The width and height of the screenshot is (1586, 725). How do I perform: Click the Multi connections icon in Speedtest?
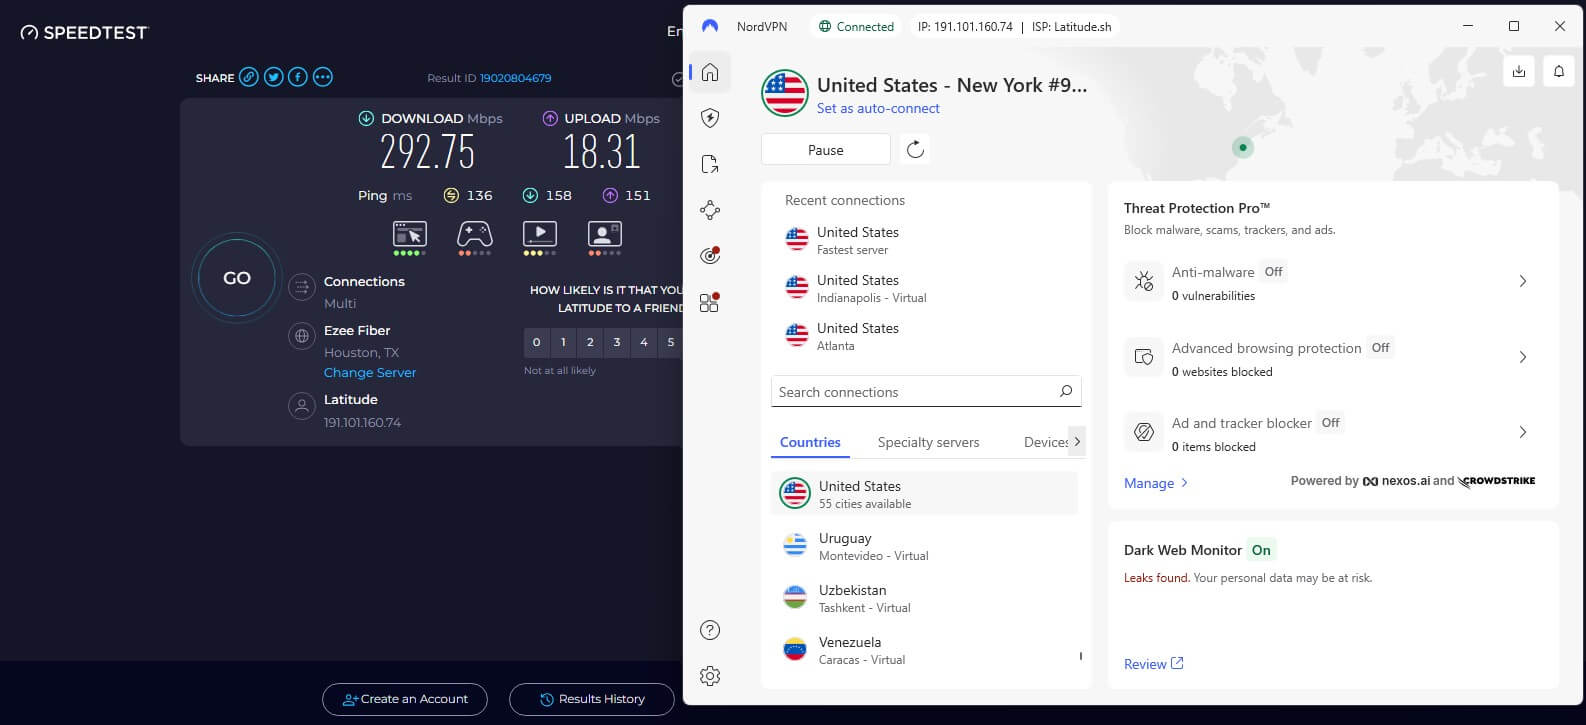302,288
